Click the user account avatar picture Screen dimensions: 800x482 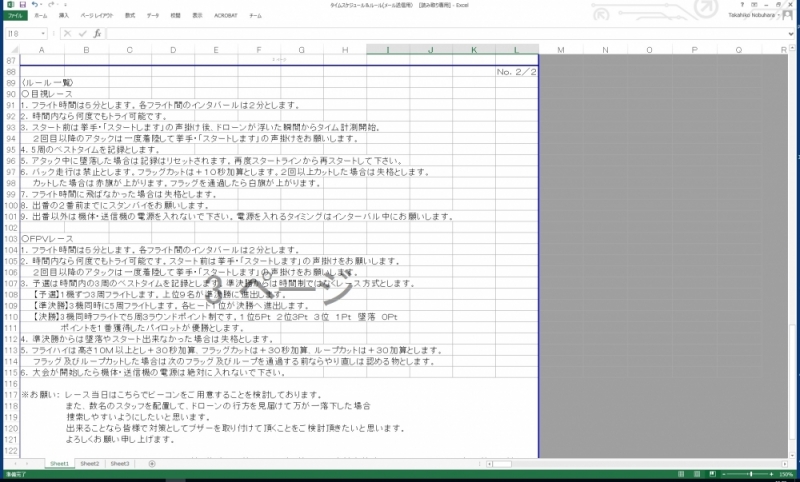(x=789, y=17)
